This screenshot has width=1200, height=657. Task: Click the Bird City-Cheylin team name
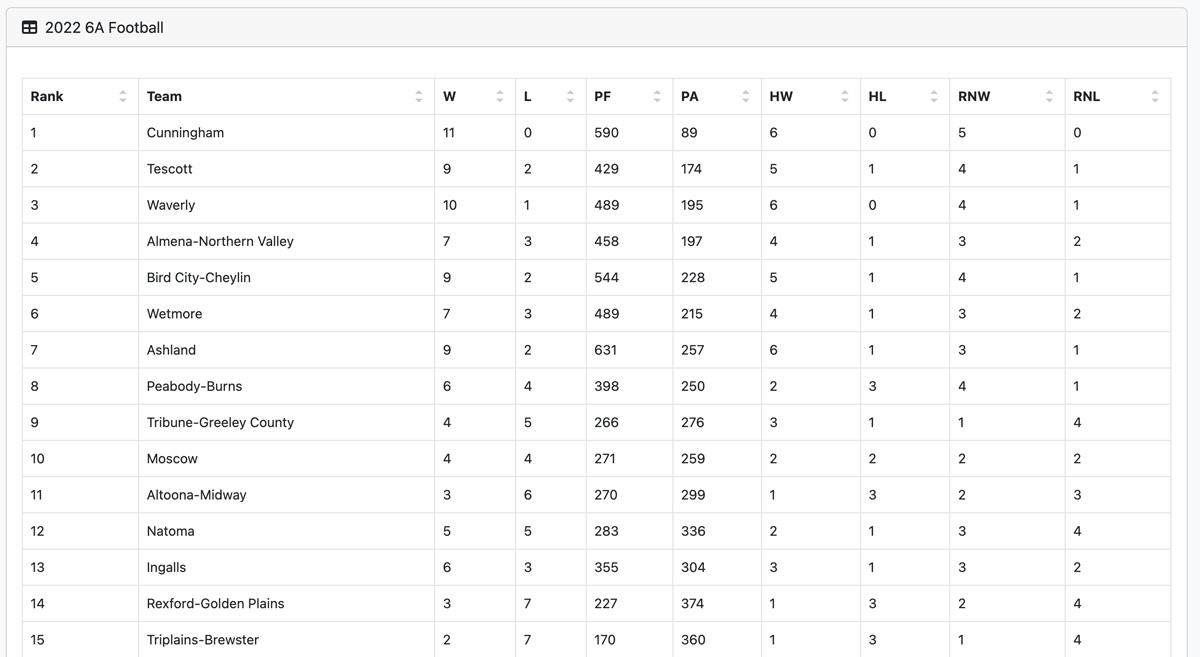click(x=198, y=277)
